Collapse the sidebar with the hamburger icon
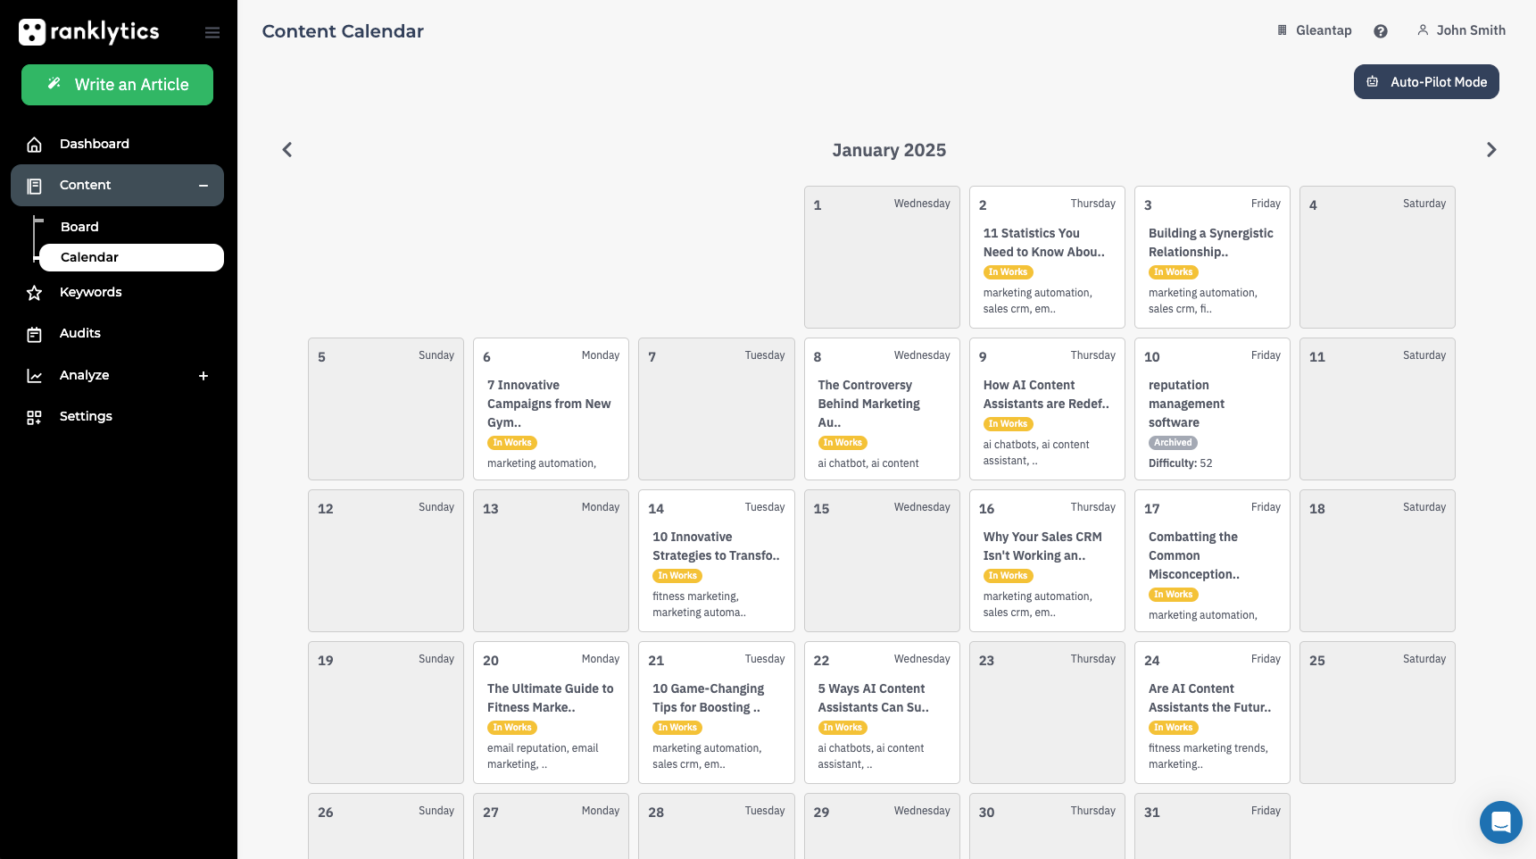The height and width of the screenshot is (859, 1536). [x=212, y=31]
